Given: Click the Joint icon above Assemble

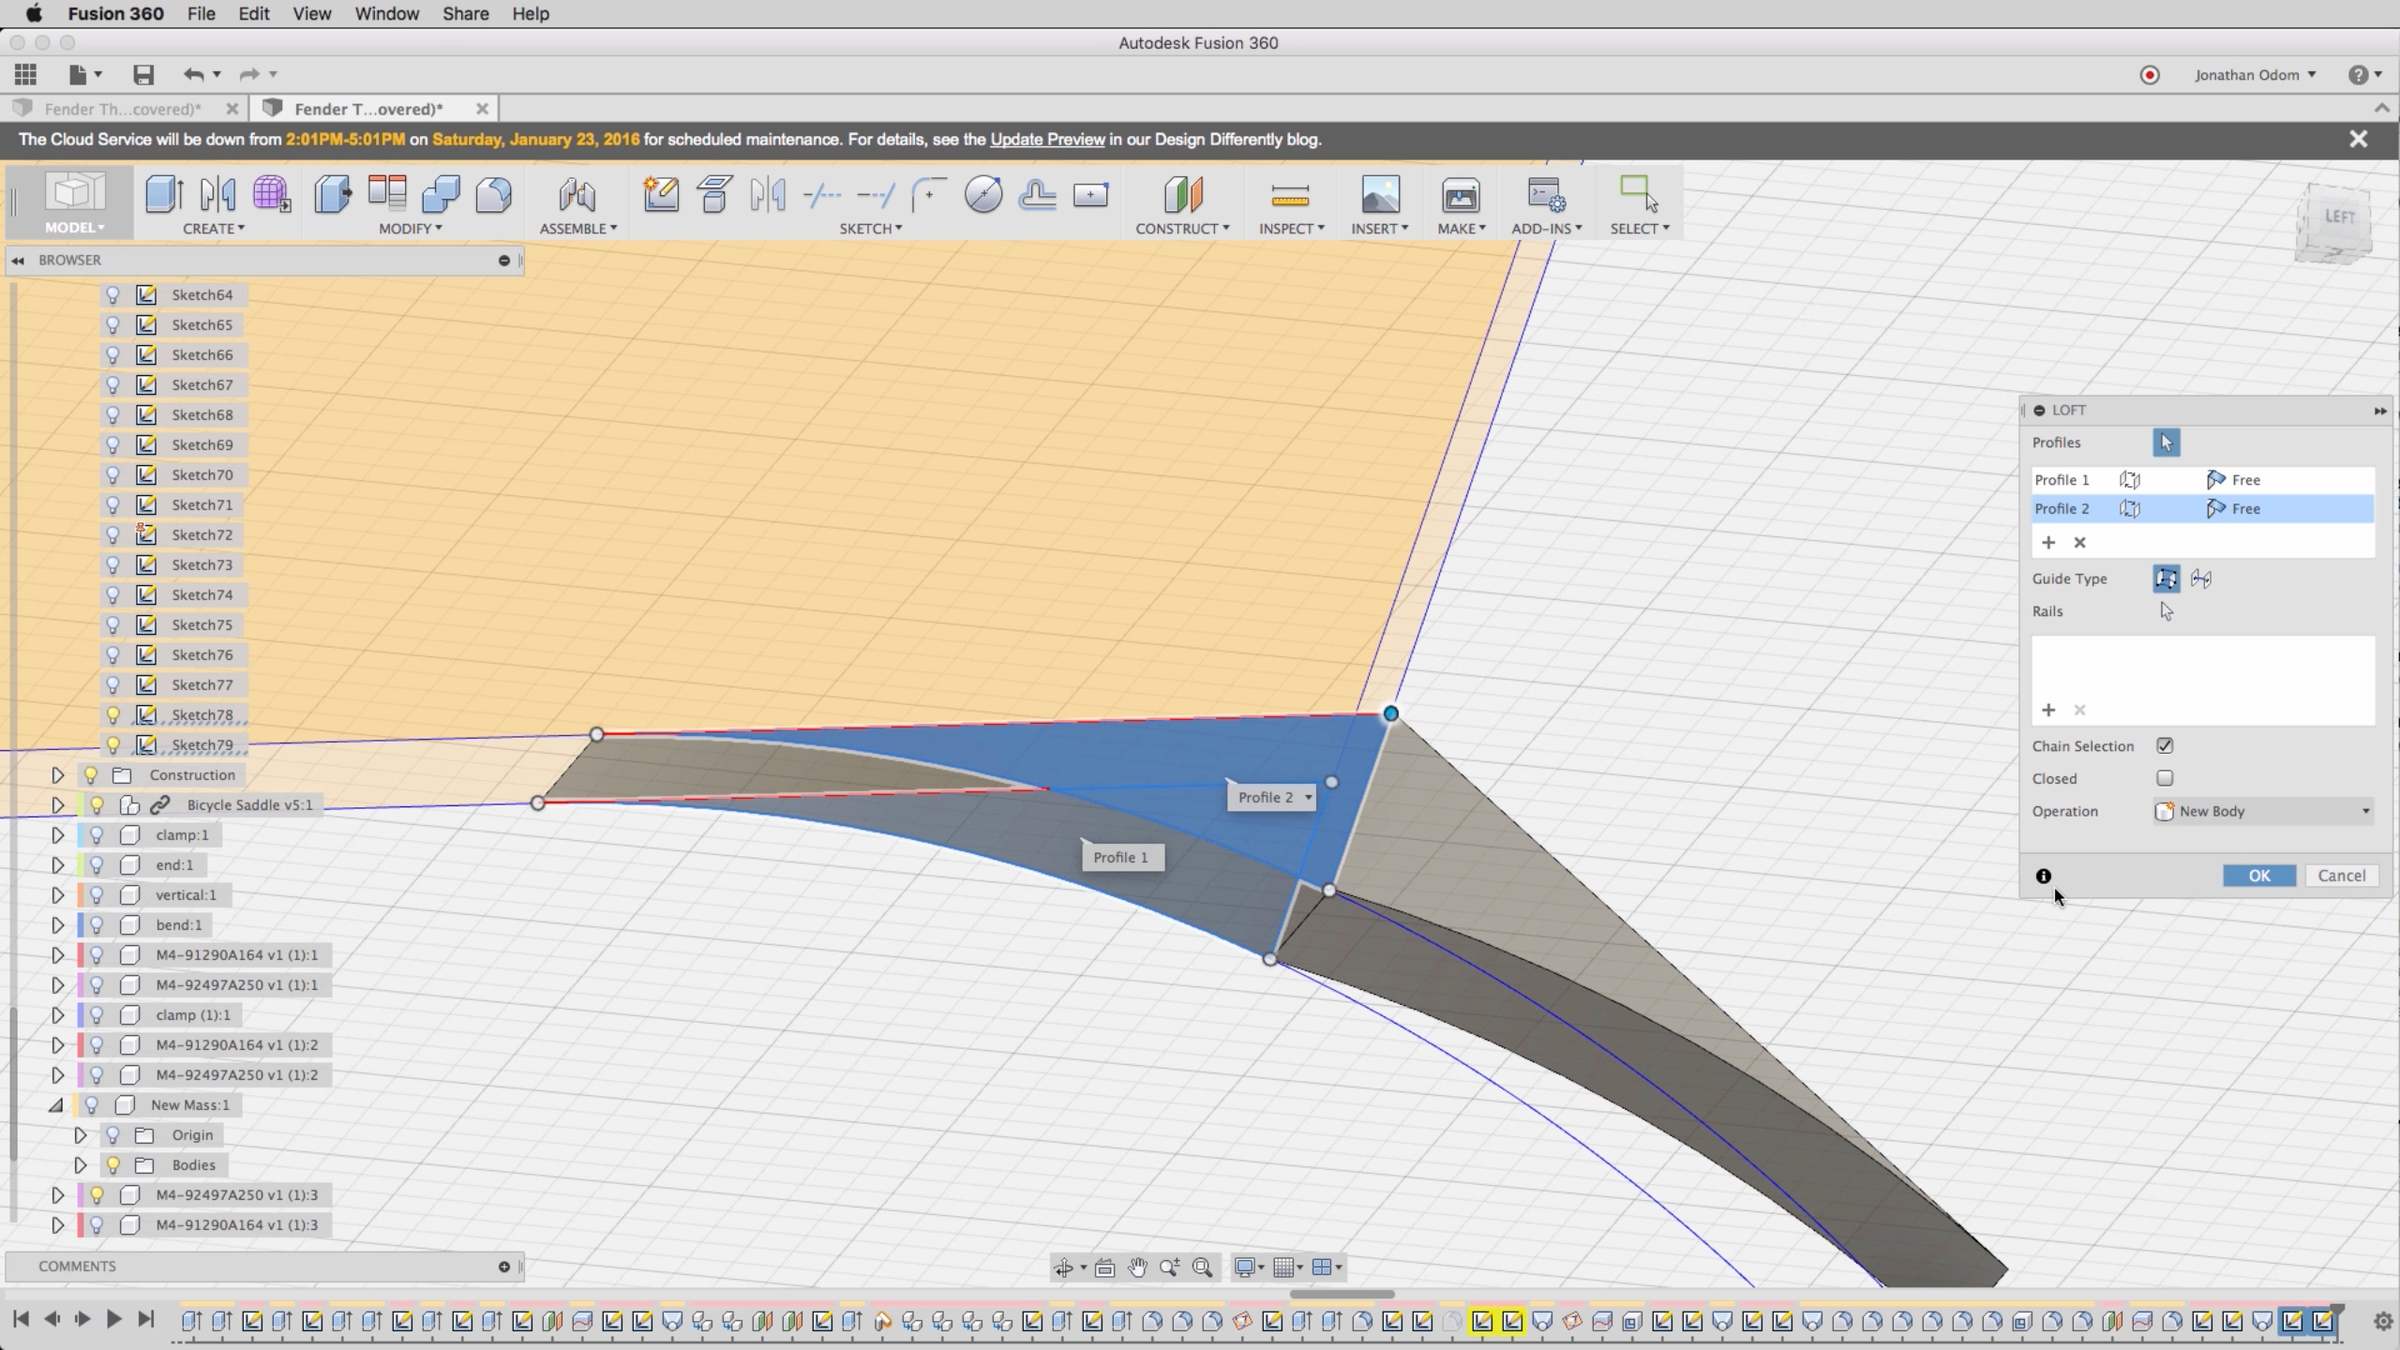Looking at the screenshot, I should coord(577,194).
